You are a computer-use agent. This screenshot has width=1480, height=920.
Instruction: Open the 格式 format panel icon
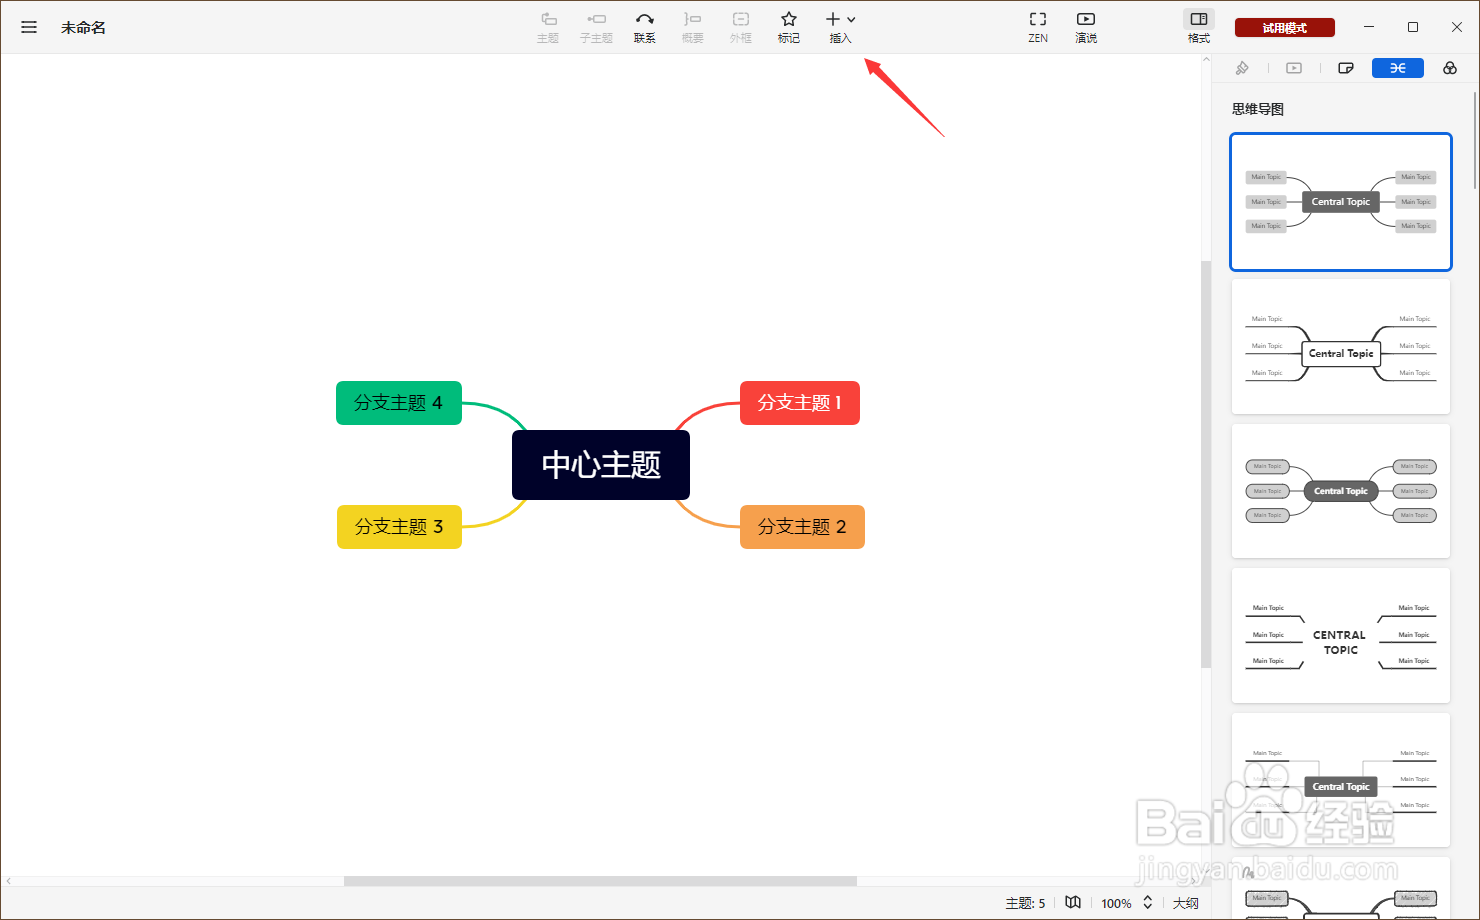pyautogui.click(x=1198, y=27)
